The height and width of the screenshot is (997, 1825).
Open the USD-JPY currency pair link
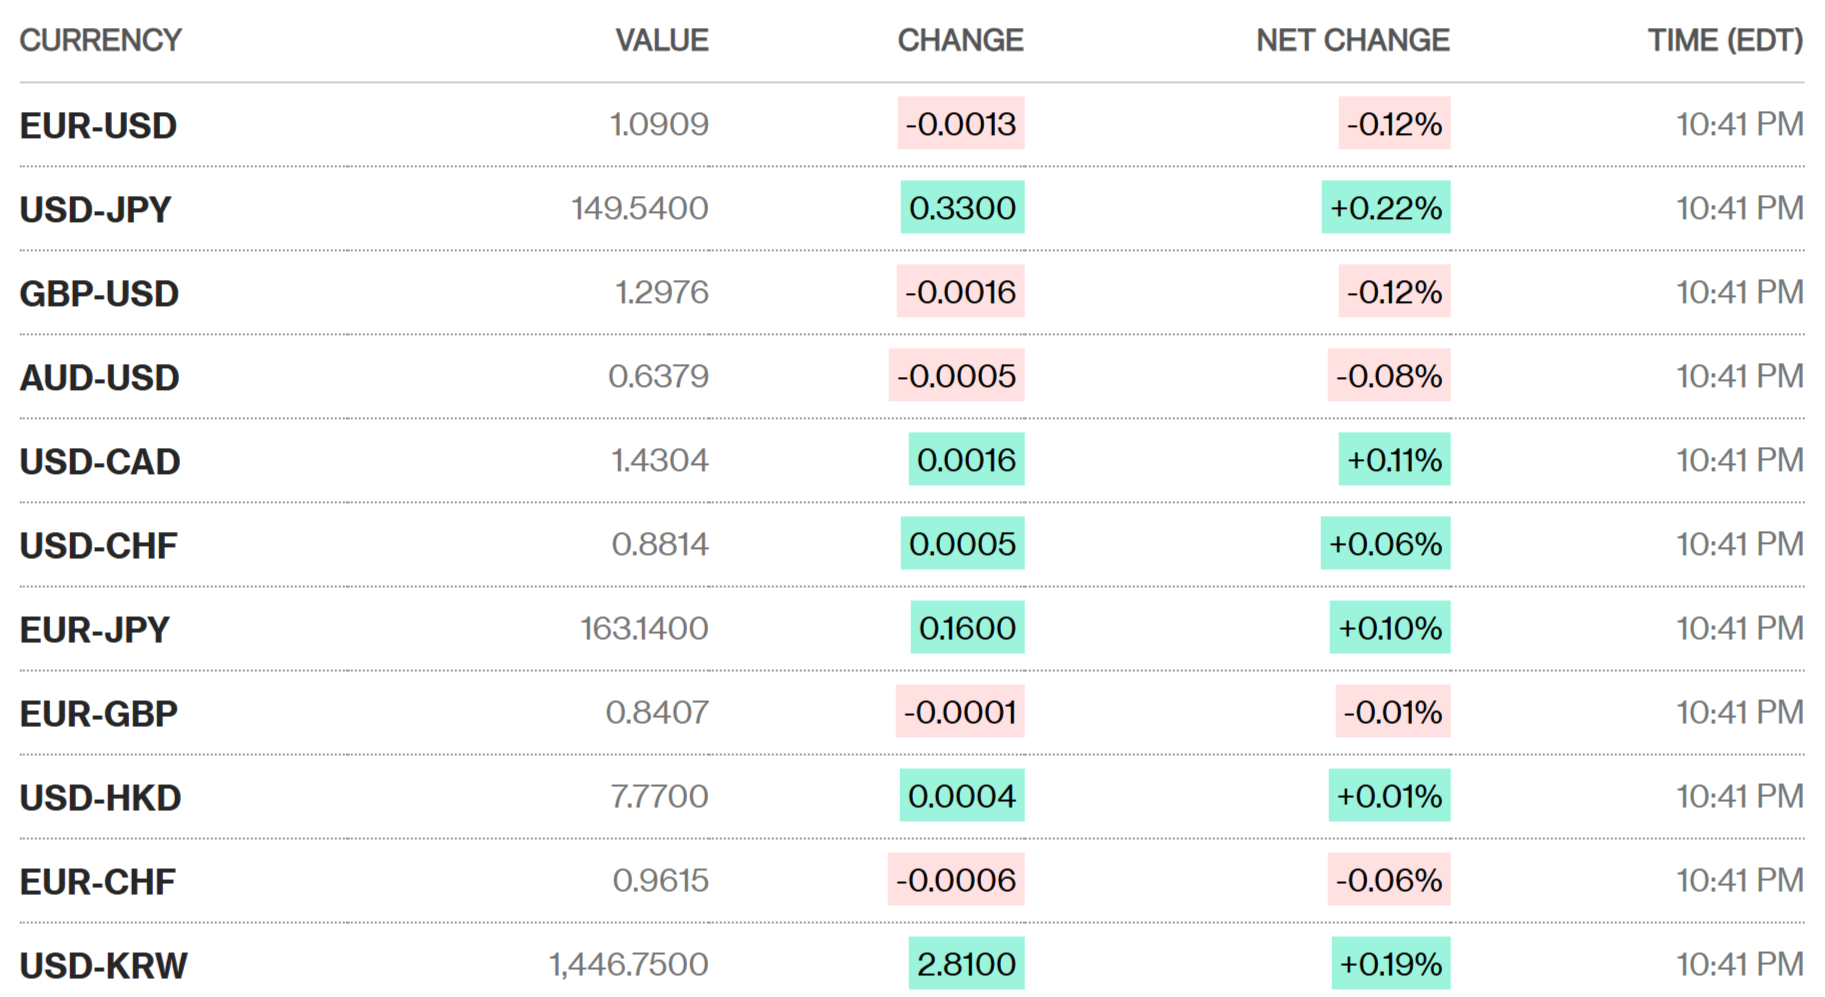(x=95, y=210)
